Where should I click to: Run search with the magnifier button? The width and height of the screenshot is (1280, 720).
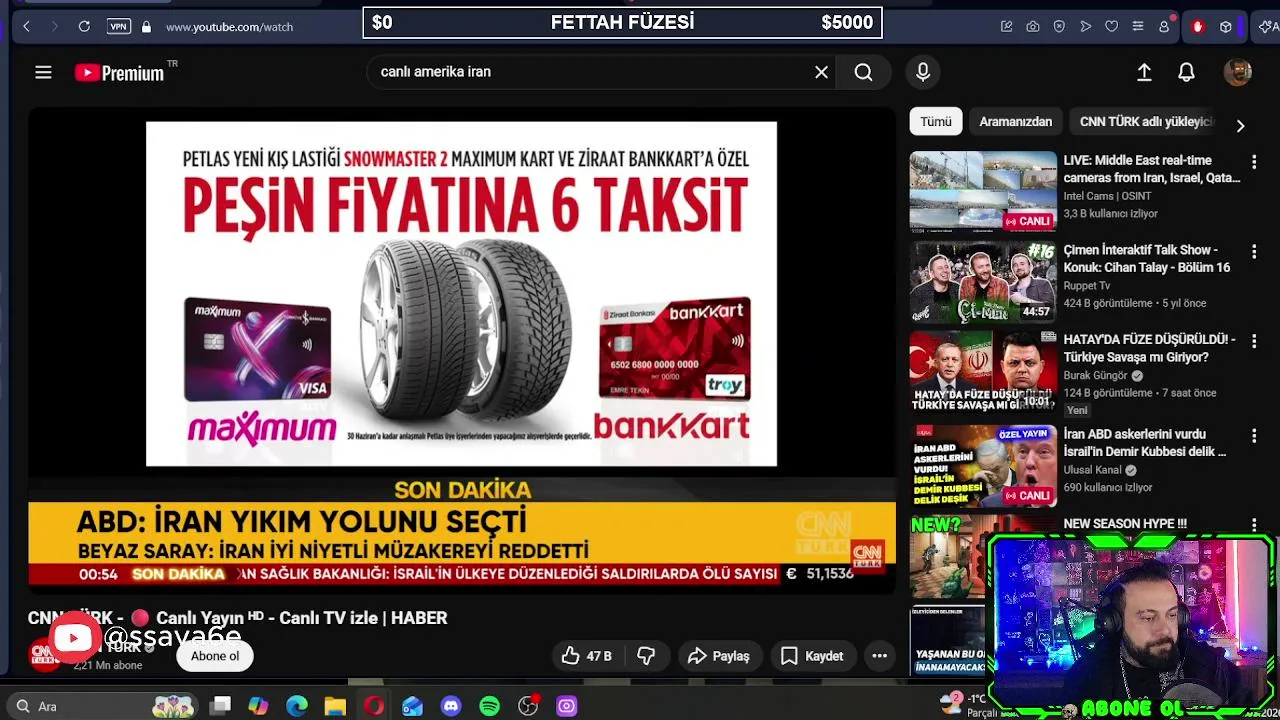pyautogui.click(x=864, y=72)
